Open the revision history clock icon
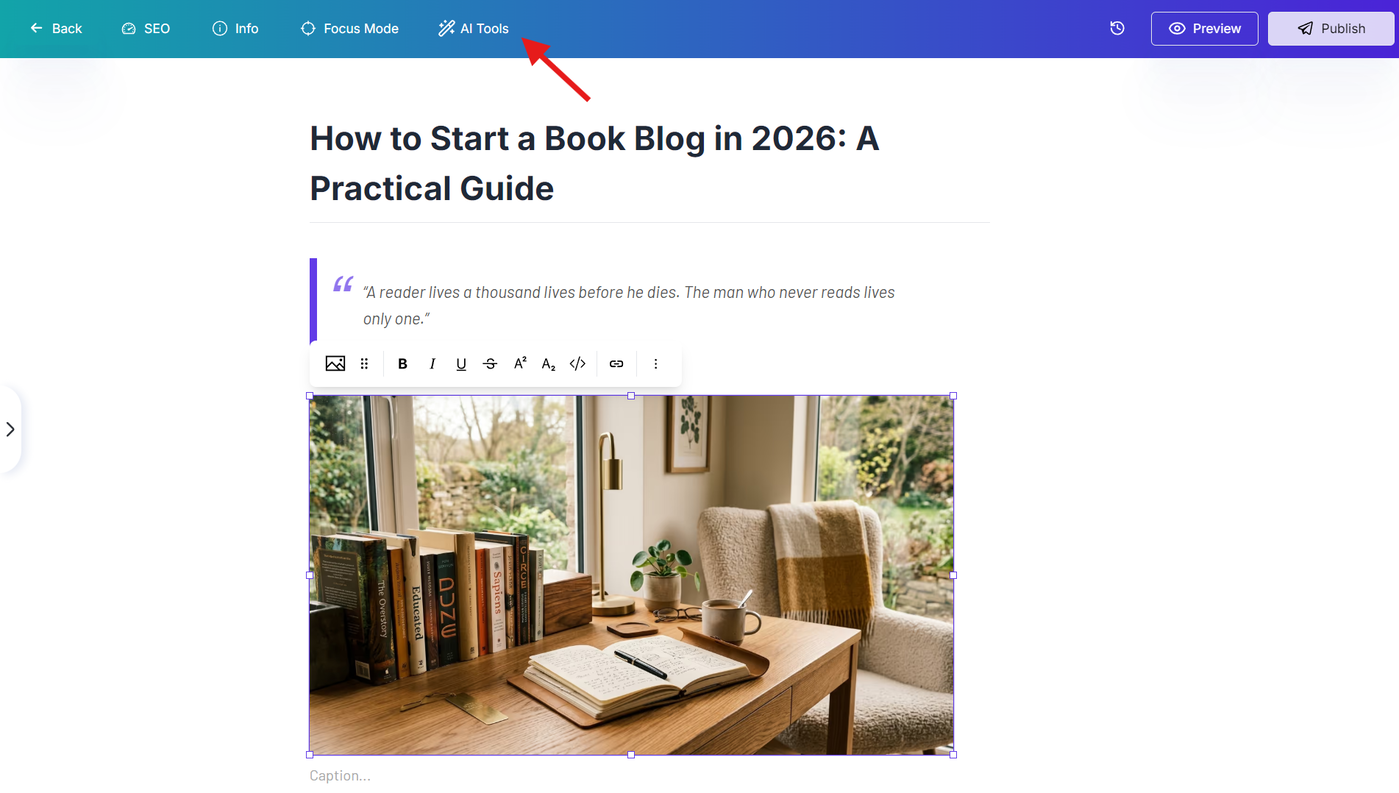This screenshot has width=1399, height=793. click(1118, 28)
